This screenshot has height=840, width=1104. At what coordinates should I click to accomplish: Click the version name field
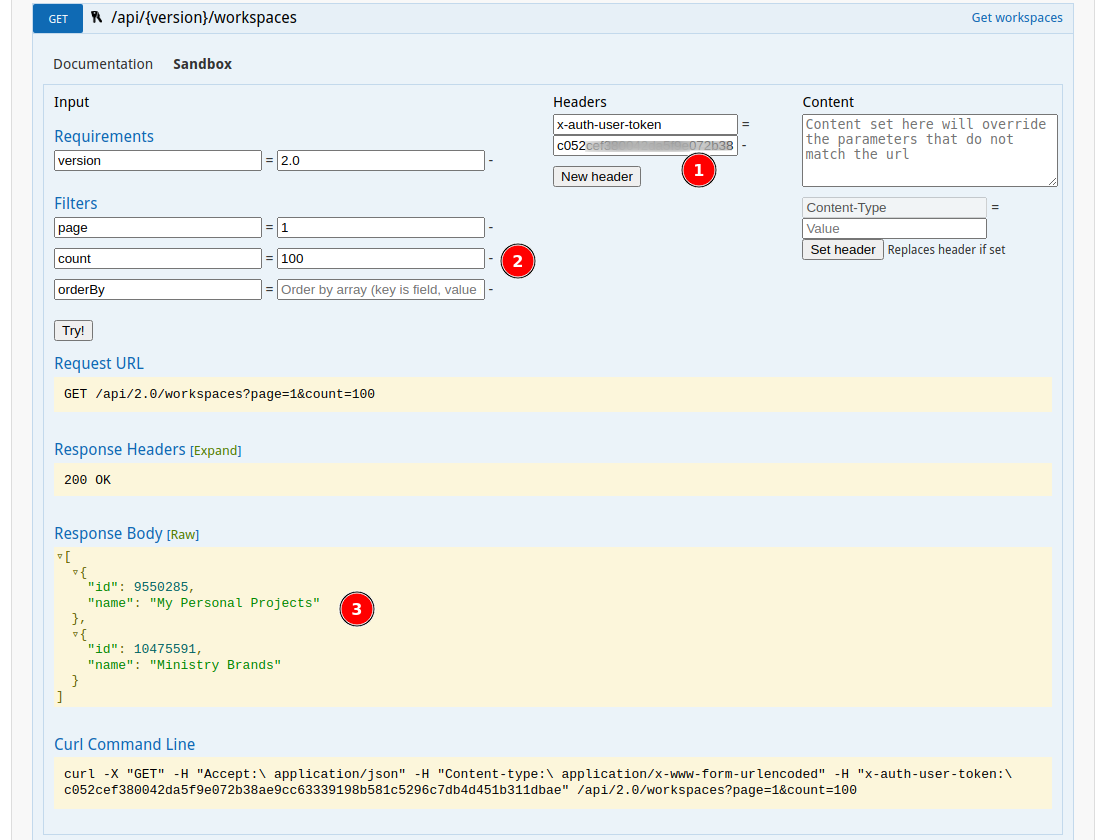tap(158, 161)
